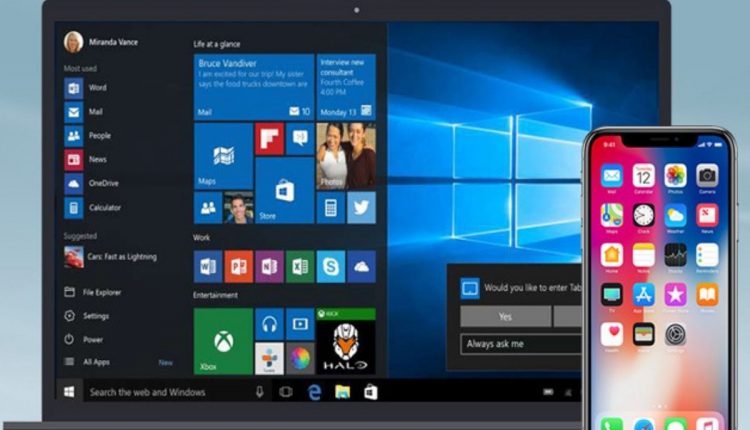Click the Windows Start button

click(69, 392)
